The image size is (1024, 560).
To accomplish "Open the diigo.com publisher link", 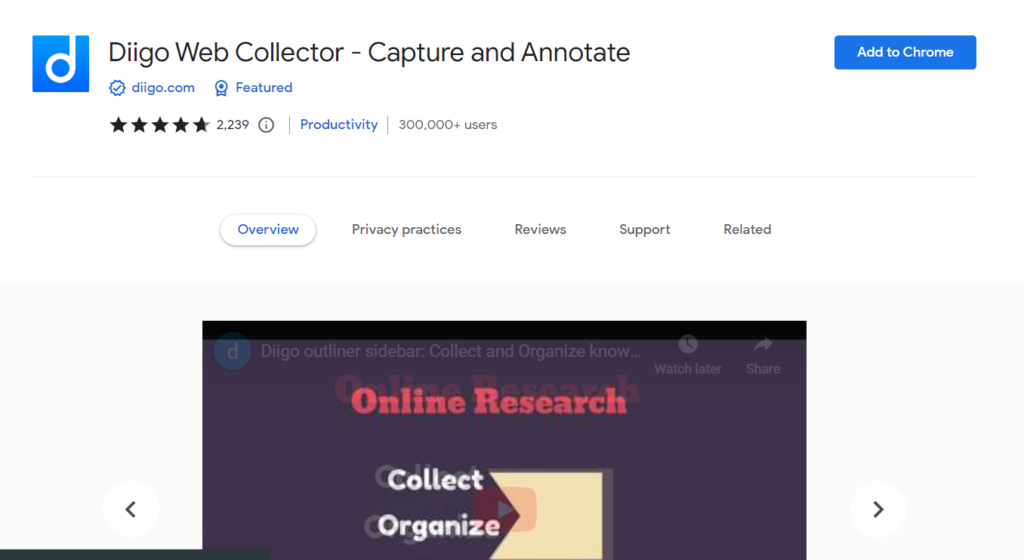I will (x=163, y=87).
